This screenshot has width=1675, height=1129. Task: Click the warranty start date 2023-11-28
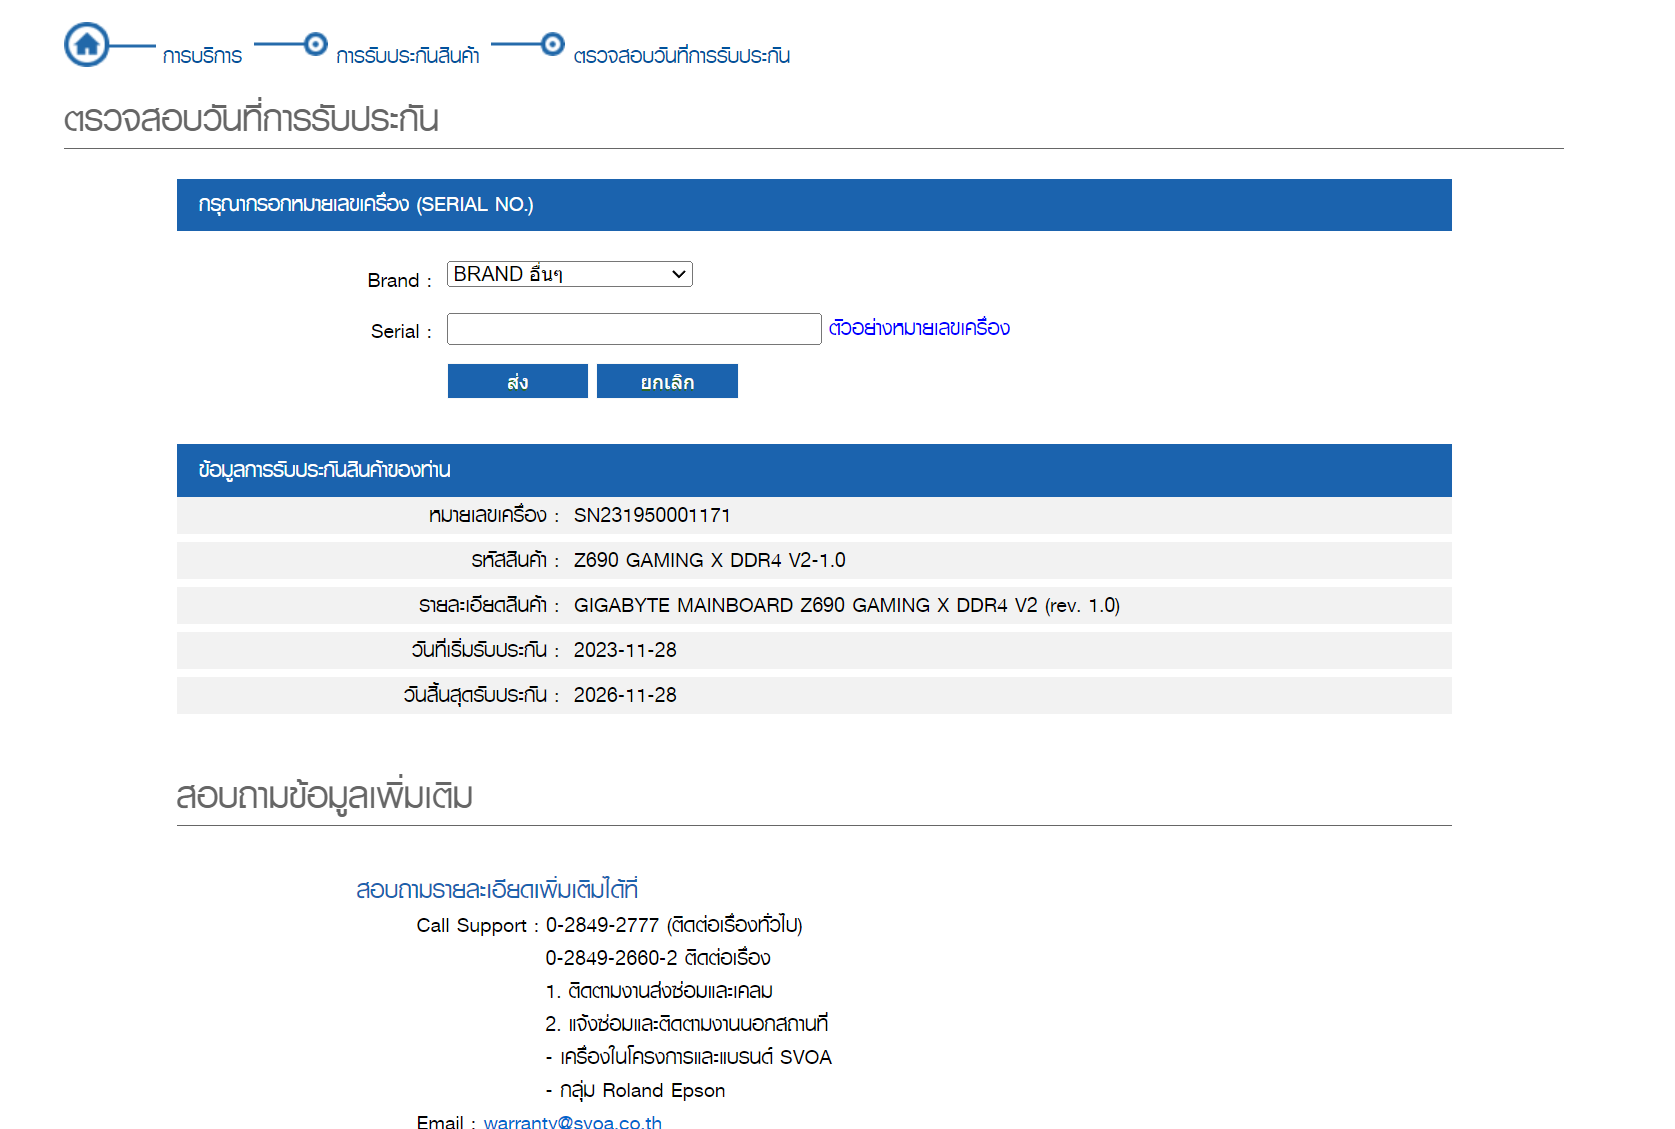(625, 650)
